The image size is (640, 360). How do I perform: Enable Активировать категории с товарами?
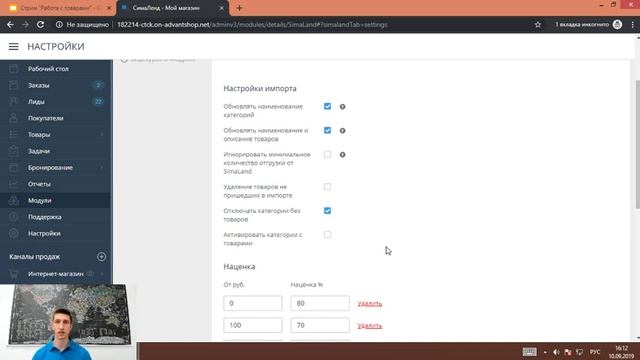pos(327,235)
